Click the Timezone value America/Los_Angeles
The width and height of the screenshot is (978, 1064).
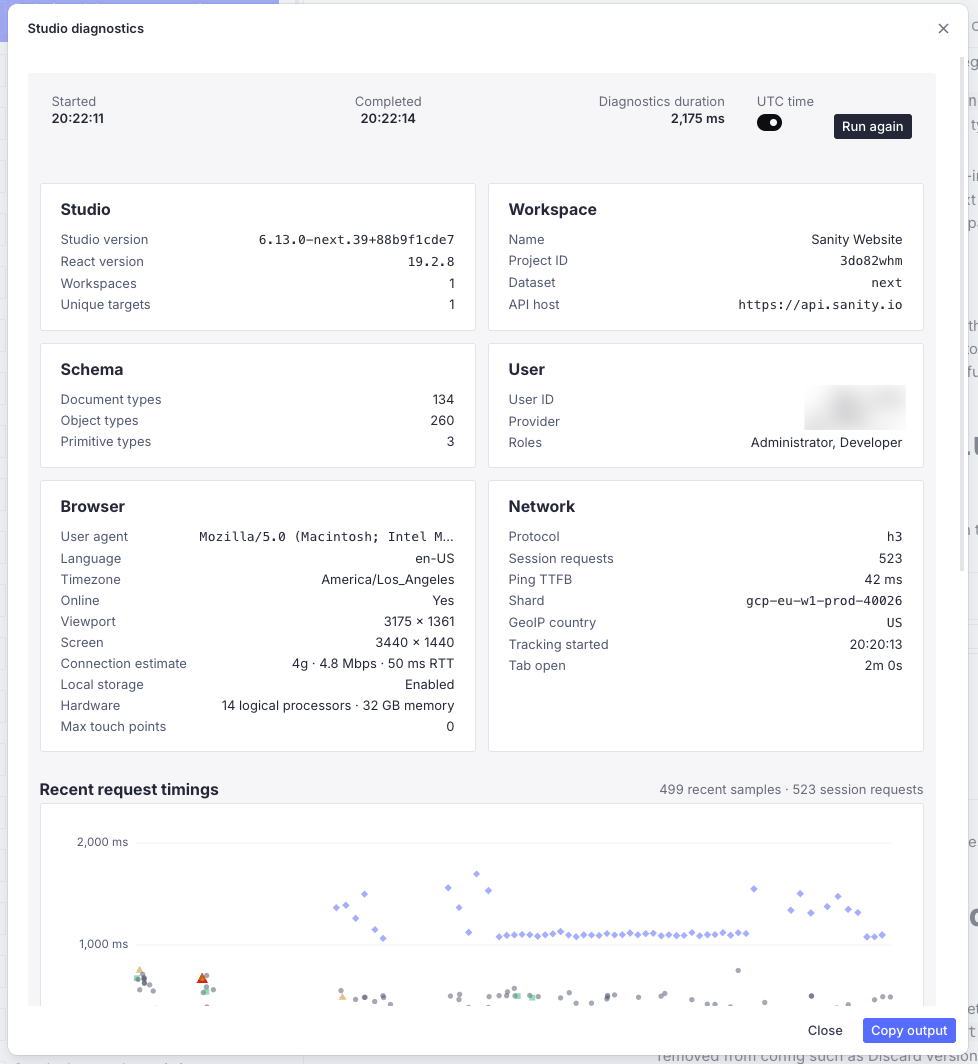(388, 580)
